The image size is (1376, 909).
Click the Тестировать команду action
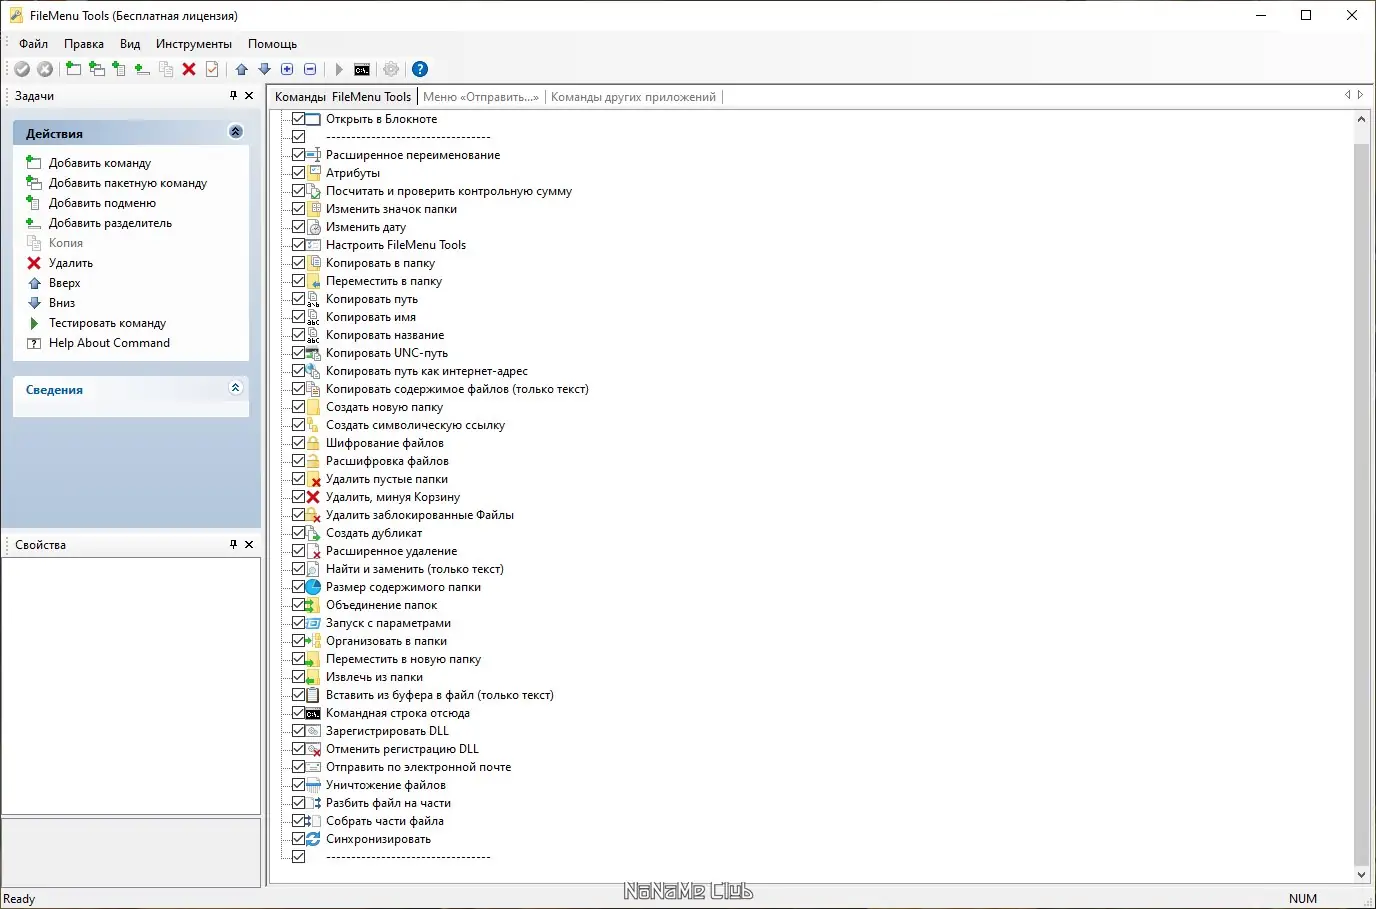pyautogui.click(x=107, y=323)
